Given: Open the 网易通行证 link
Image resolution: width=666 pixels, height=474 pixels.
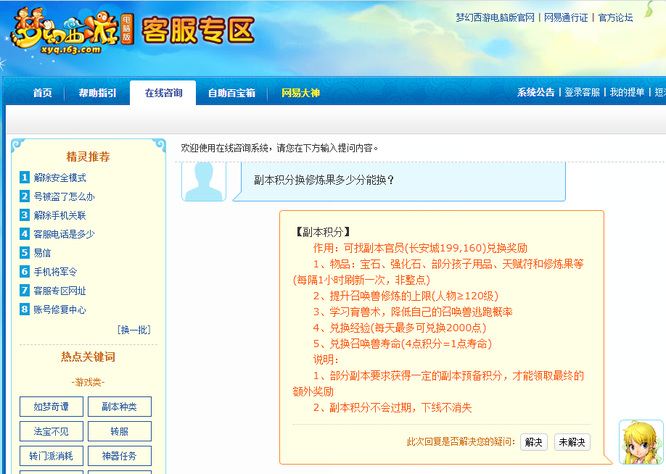Looking at the screenshot, I should 566,17.
